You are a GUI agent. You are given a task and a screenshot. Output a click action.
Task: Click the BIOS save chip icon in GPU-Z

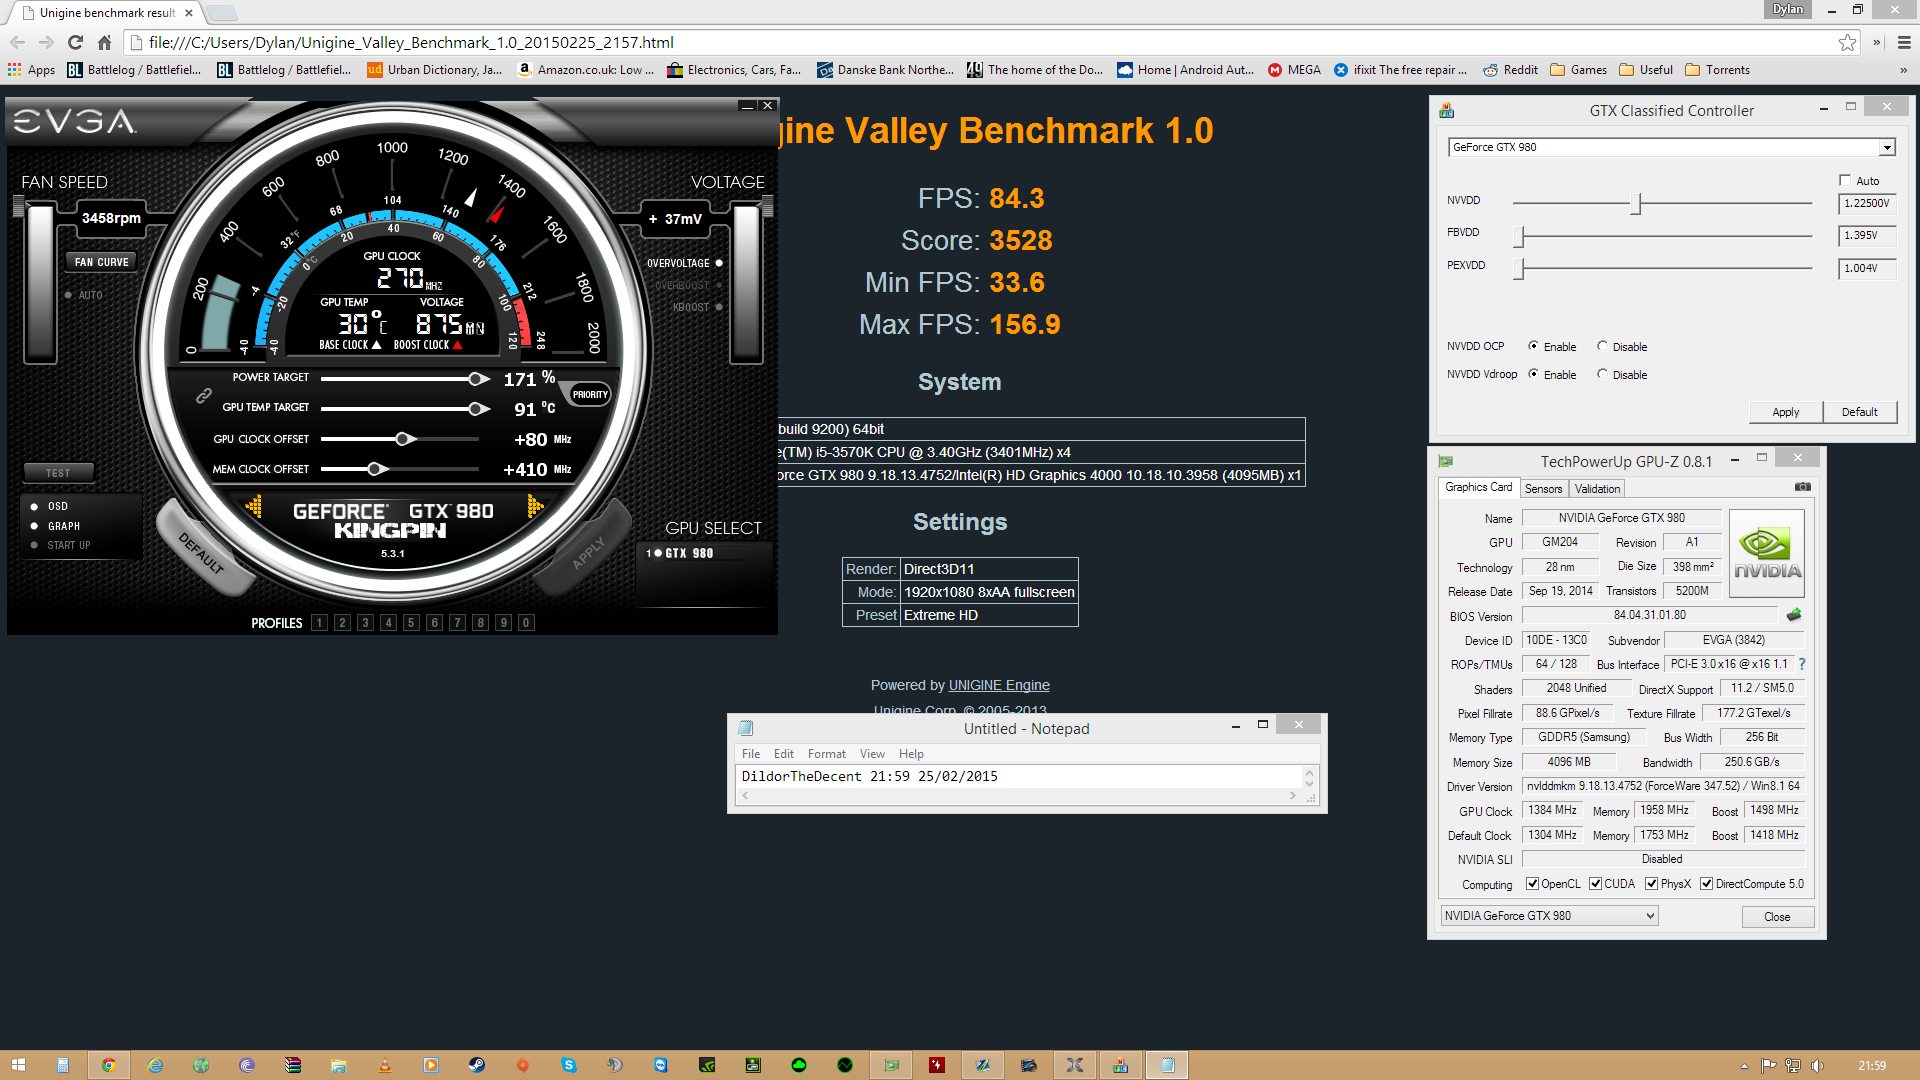click(x=1794, y=615)
